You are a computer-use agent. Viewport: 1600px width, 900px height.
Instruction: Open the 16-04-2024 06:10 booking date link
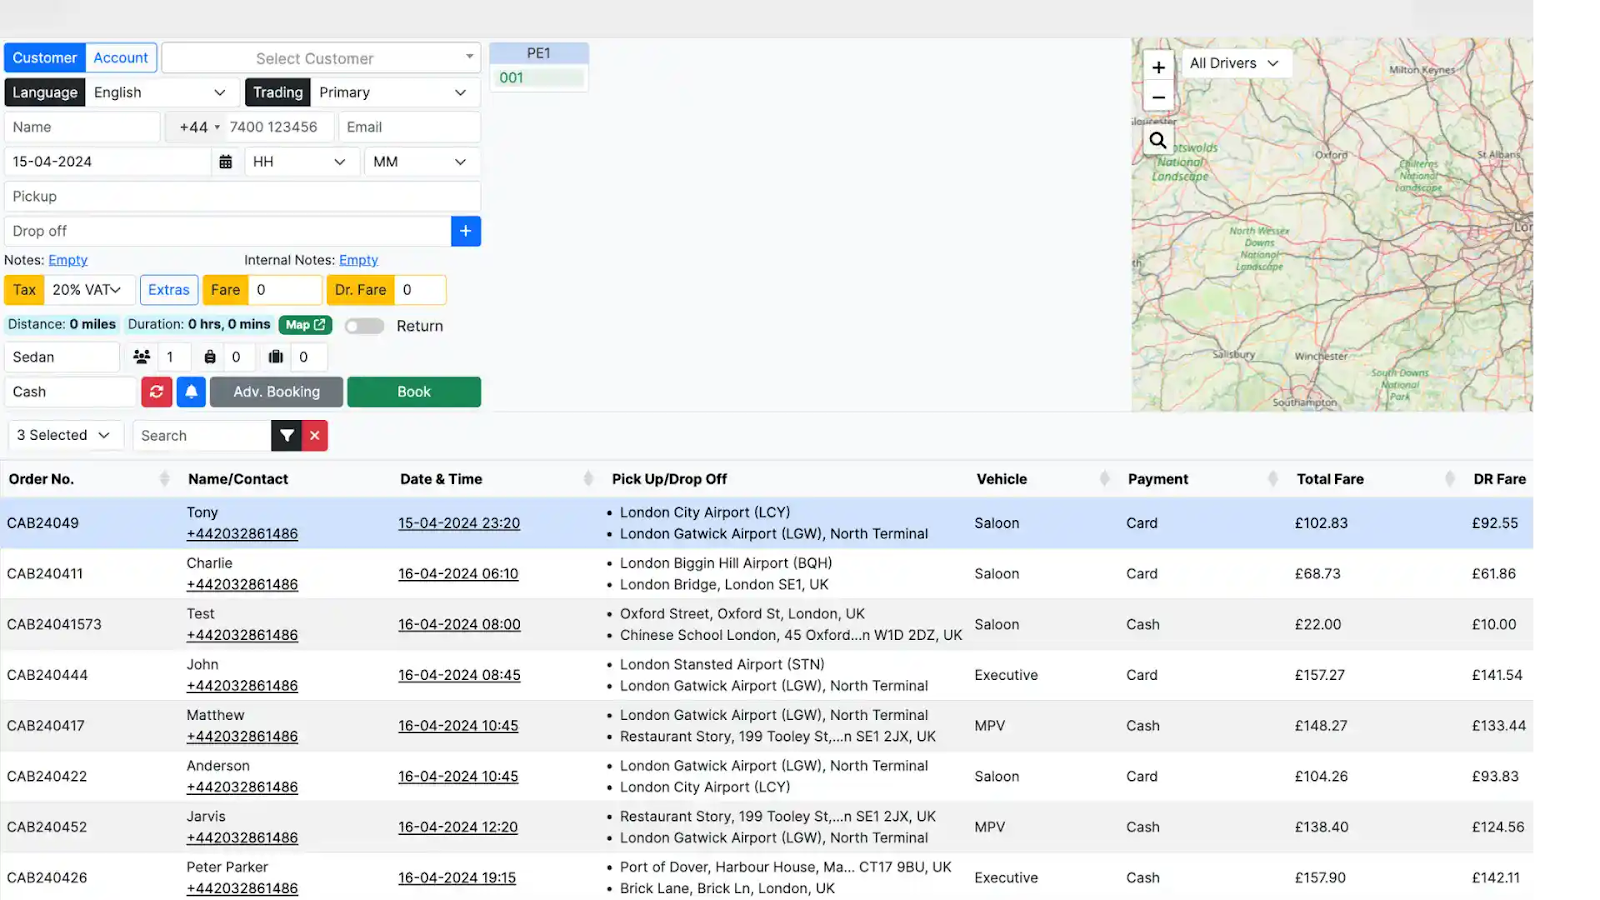point(458,574)
